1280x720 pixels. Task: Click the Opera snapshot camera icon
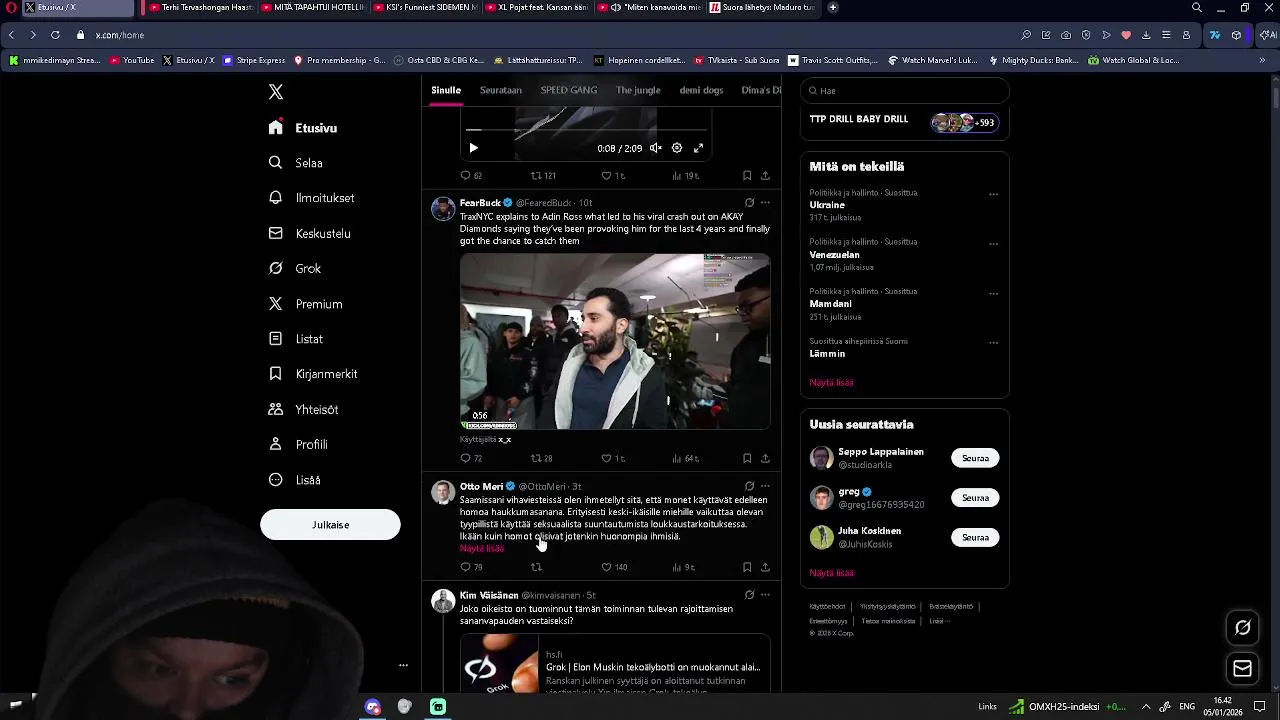click(x=1066, y=35)
